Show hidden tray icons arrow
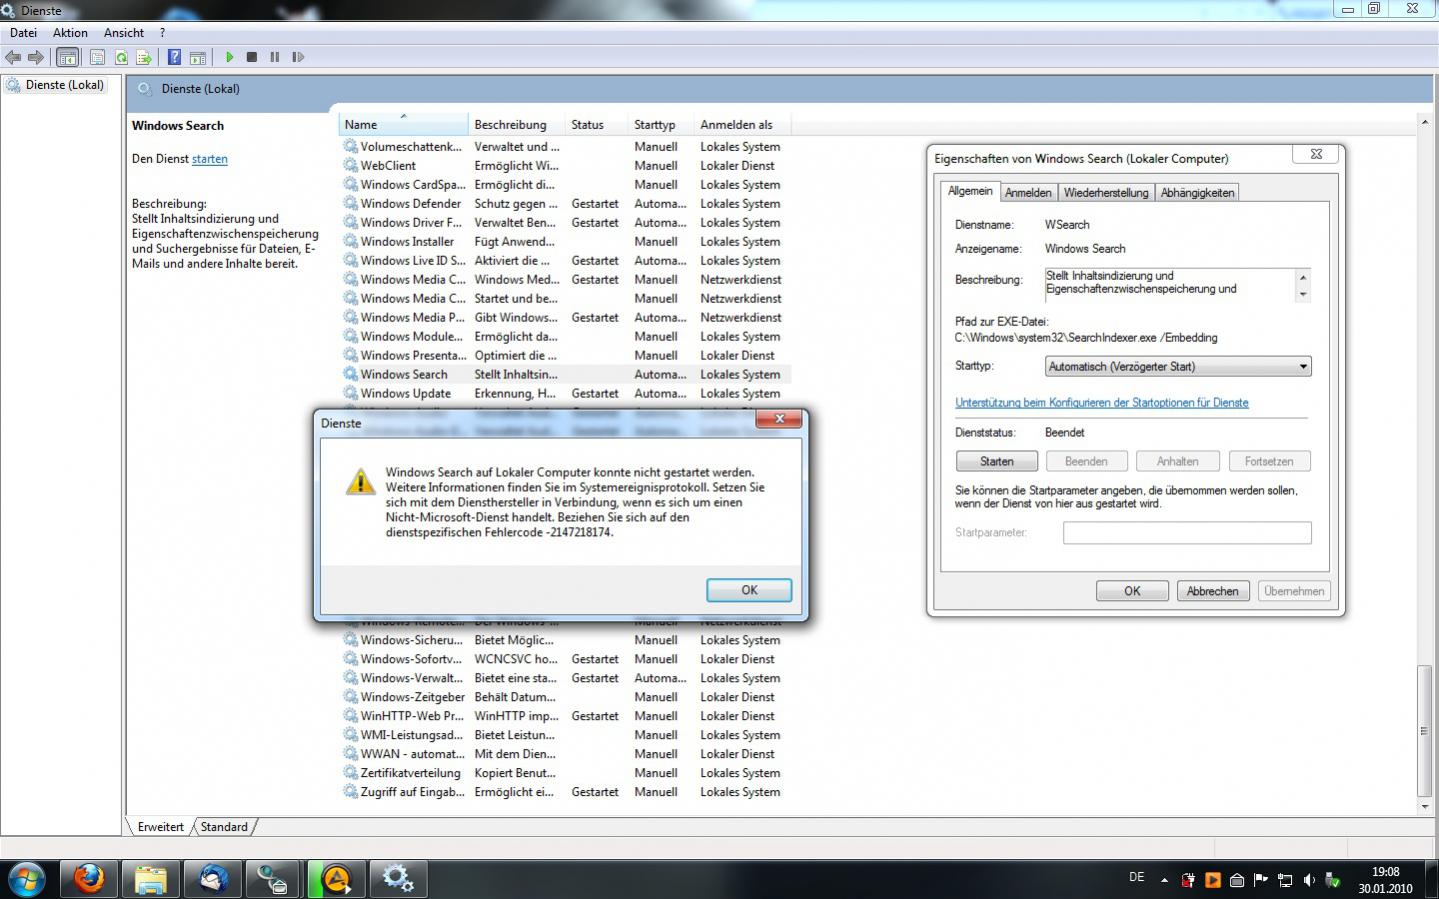The width and height of the screenshot is (1439, 899). pyautogui.click(x=1164, y=880)
